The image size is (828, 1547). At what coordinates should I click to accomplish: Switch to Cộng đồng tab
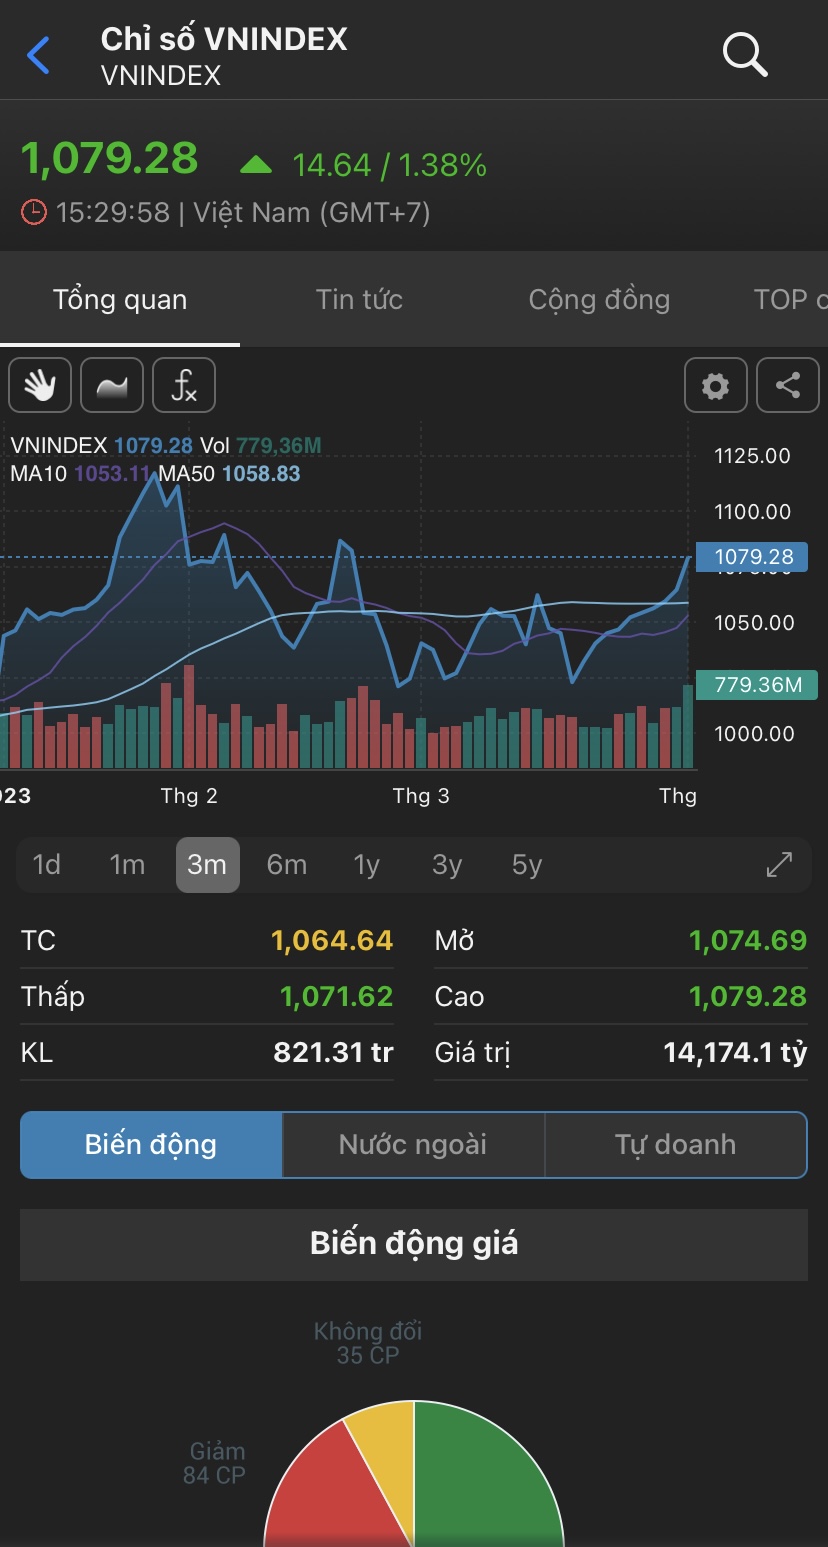click(x=599, y=299)
